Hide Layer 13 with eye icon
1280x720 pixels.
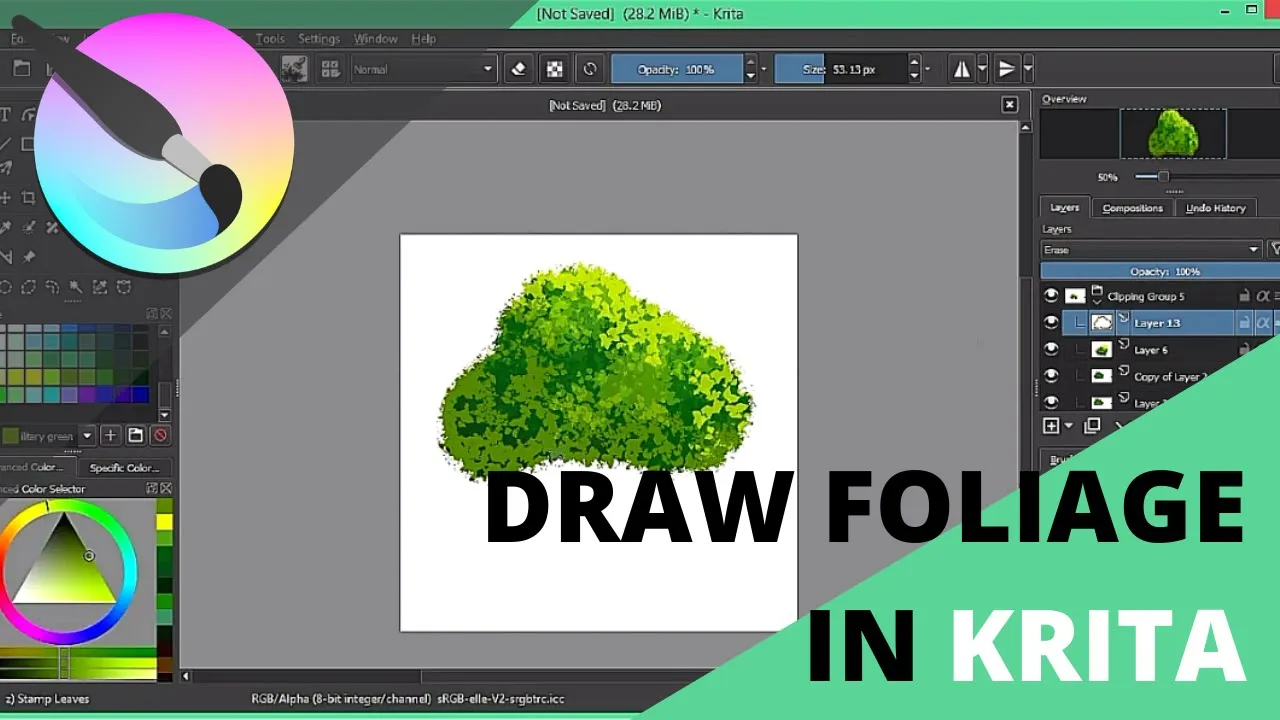coord(1050,322)
